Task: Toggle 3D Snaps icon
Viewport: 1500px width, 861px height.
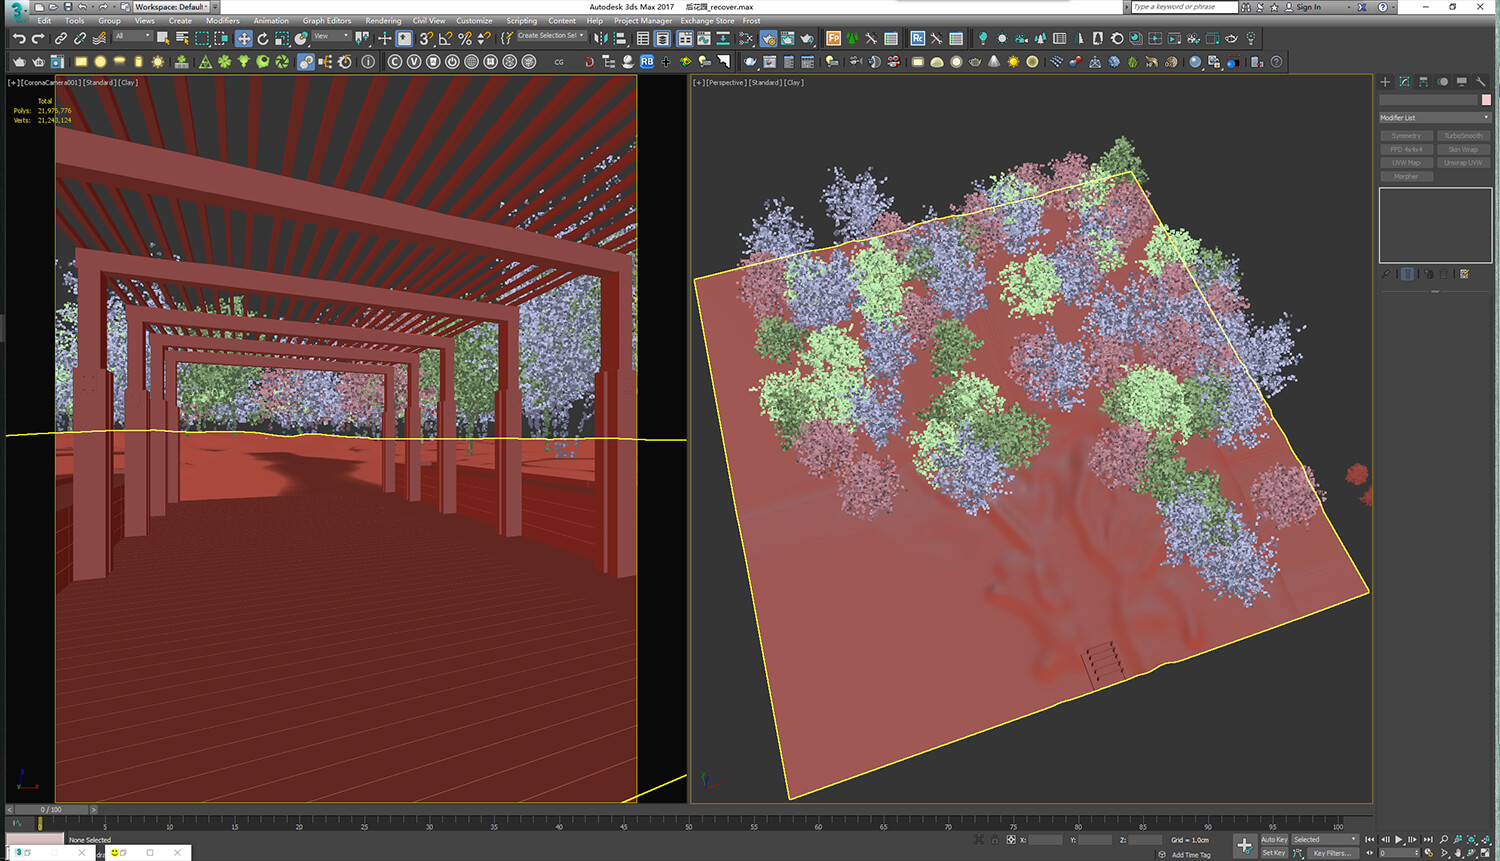Action: (426, 39)
